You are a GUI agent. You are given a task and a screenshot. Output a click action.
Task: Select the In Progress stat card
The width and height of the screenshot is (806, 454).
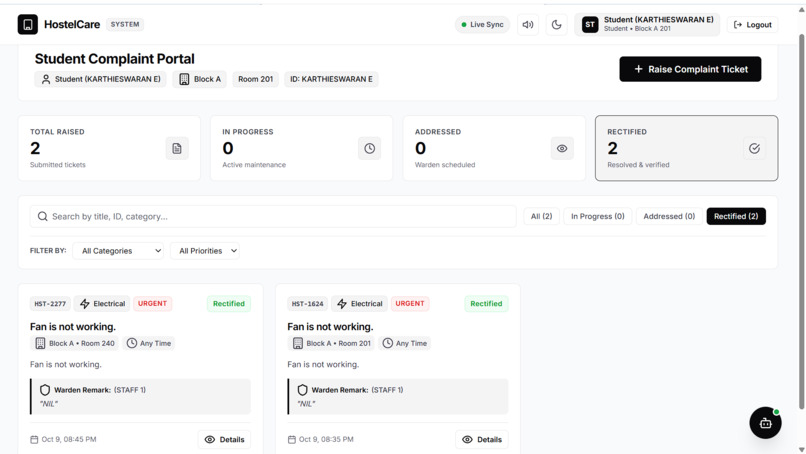pos(301,148)
